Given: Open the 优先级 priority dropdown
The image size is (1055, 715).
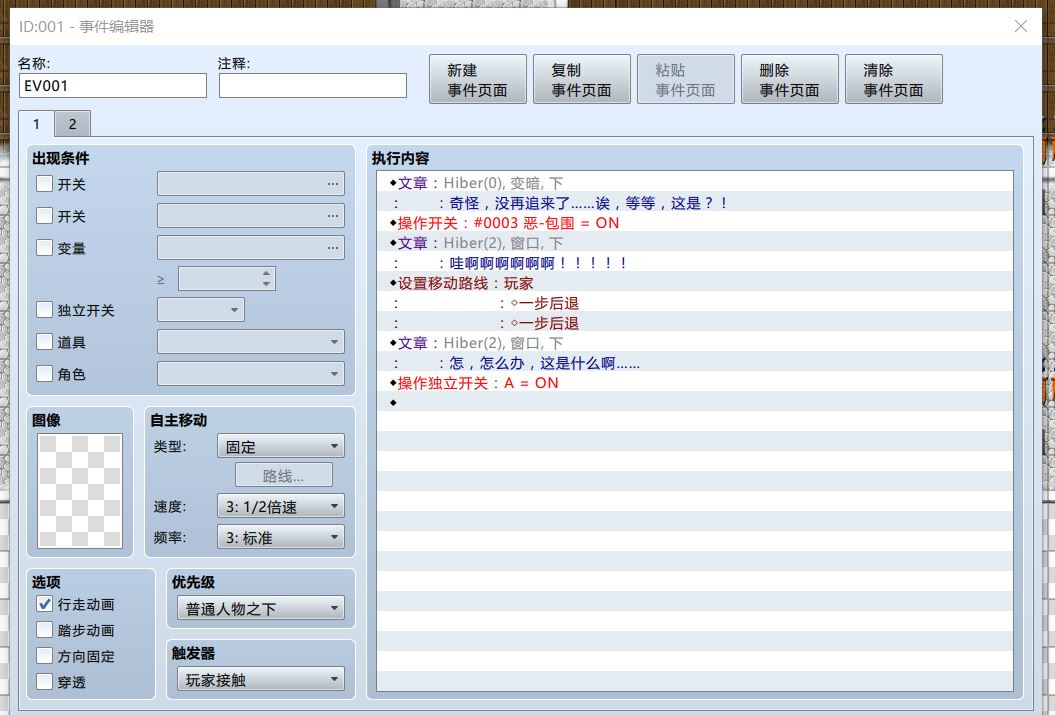Looking at the screenshot, I should point(261,608).
